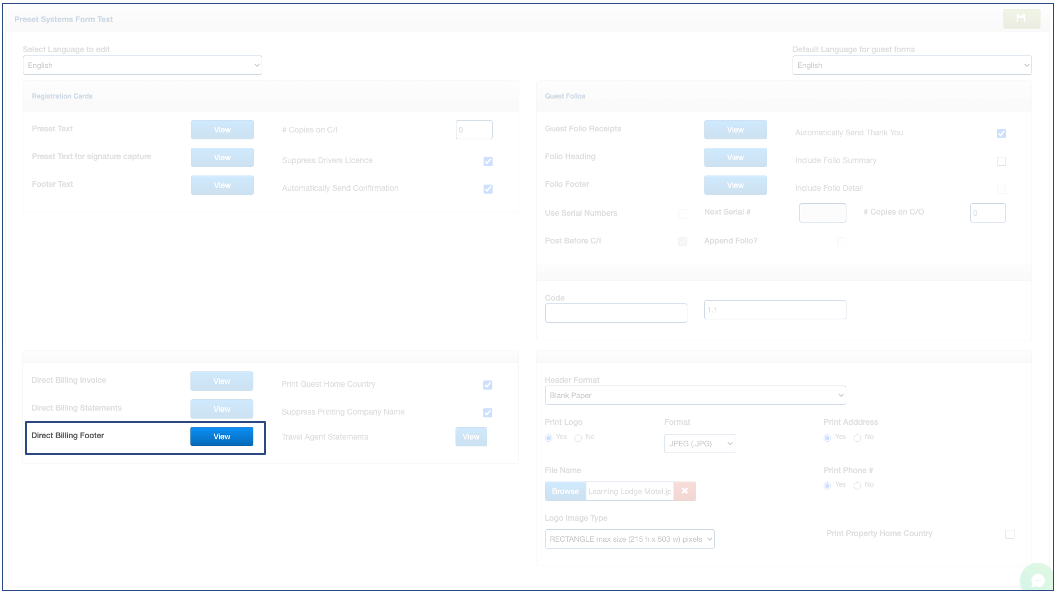Viewport: 1057px width, 595px height.
Task: Expand the Header Format dropdown
Action: (x=695, y=395)
